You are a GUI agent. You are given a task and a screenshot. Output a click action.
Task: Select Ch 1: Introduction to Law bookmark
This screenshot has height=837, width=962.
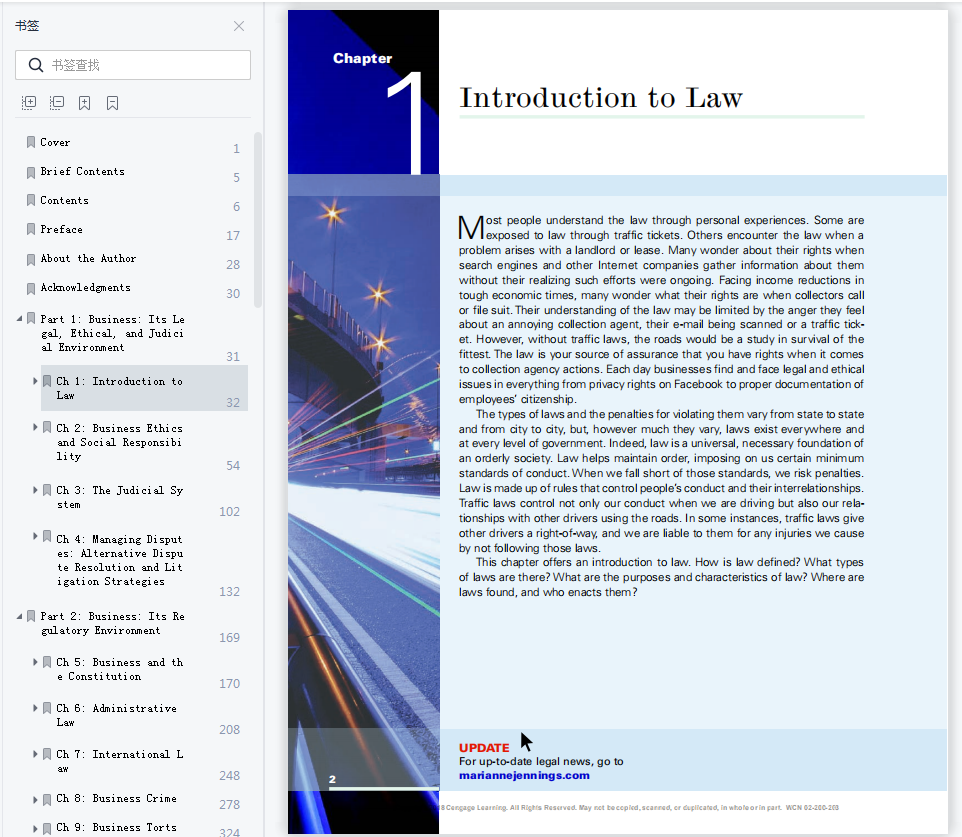click(x=120, y=388)
